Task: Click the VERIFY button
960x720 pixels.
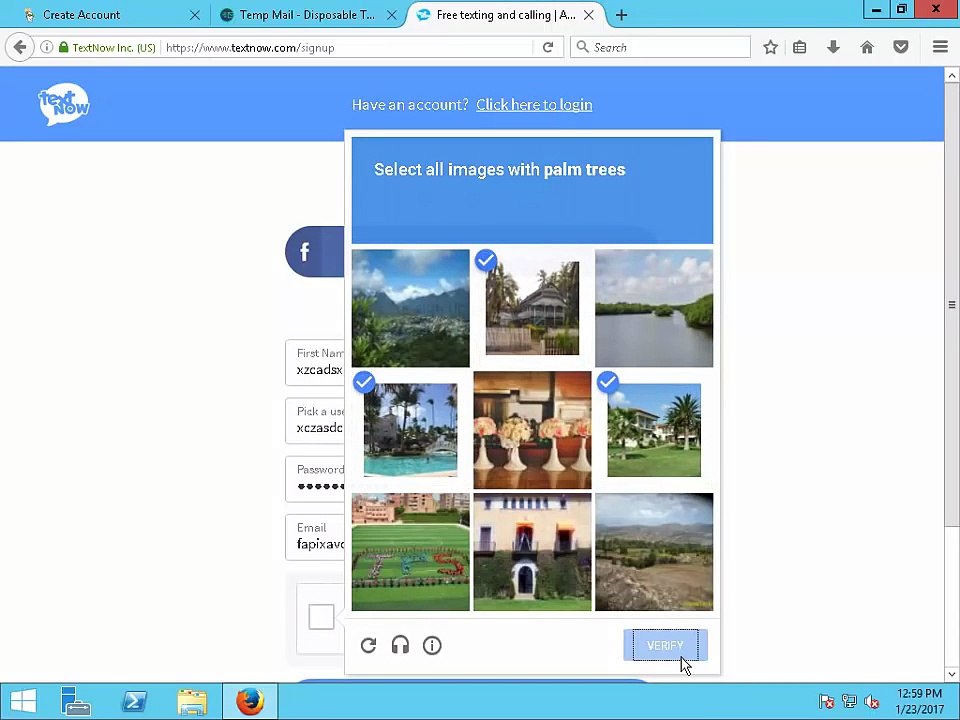Action: coord(666,645)
